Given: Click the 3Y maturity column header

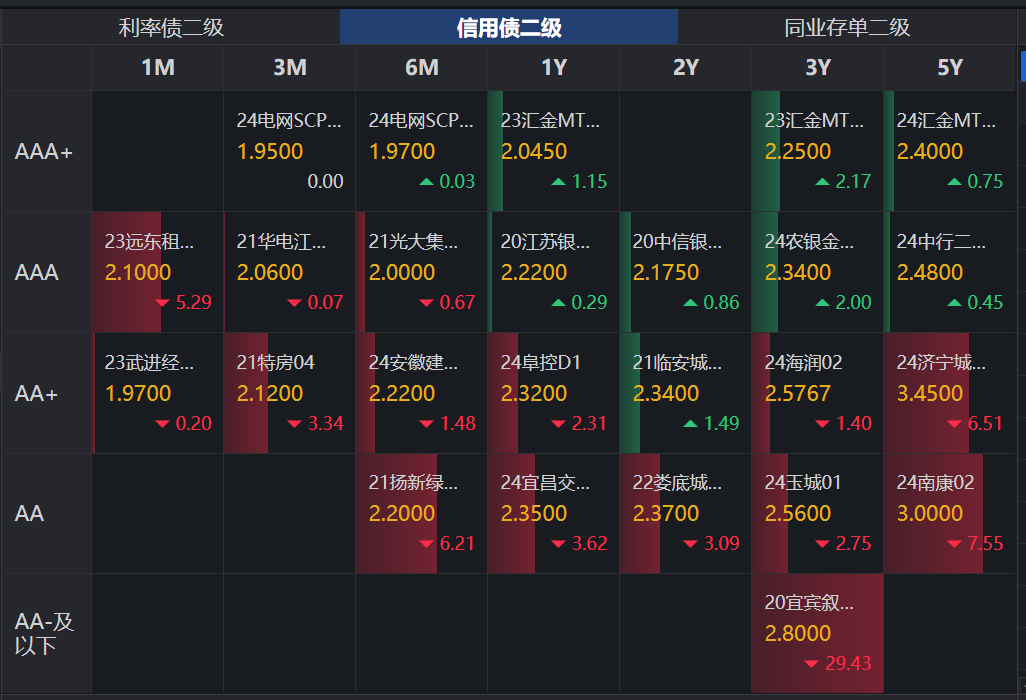Looking at the screenshot, I should pyautogui.click(x=816, y=68).
